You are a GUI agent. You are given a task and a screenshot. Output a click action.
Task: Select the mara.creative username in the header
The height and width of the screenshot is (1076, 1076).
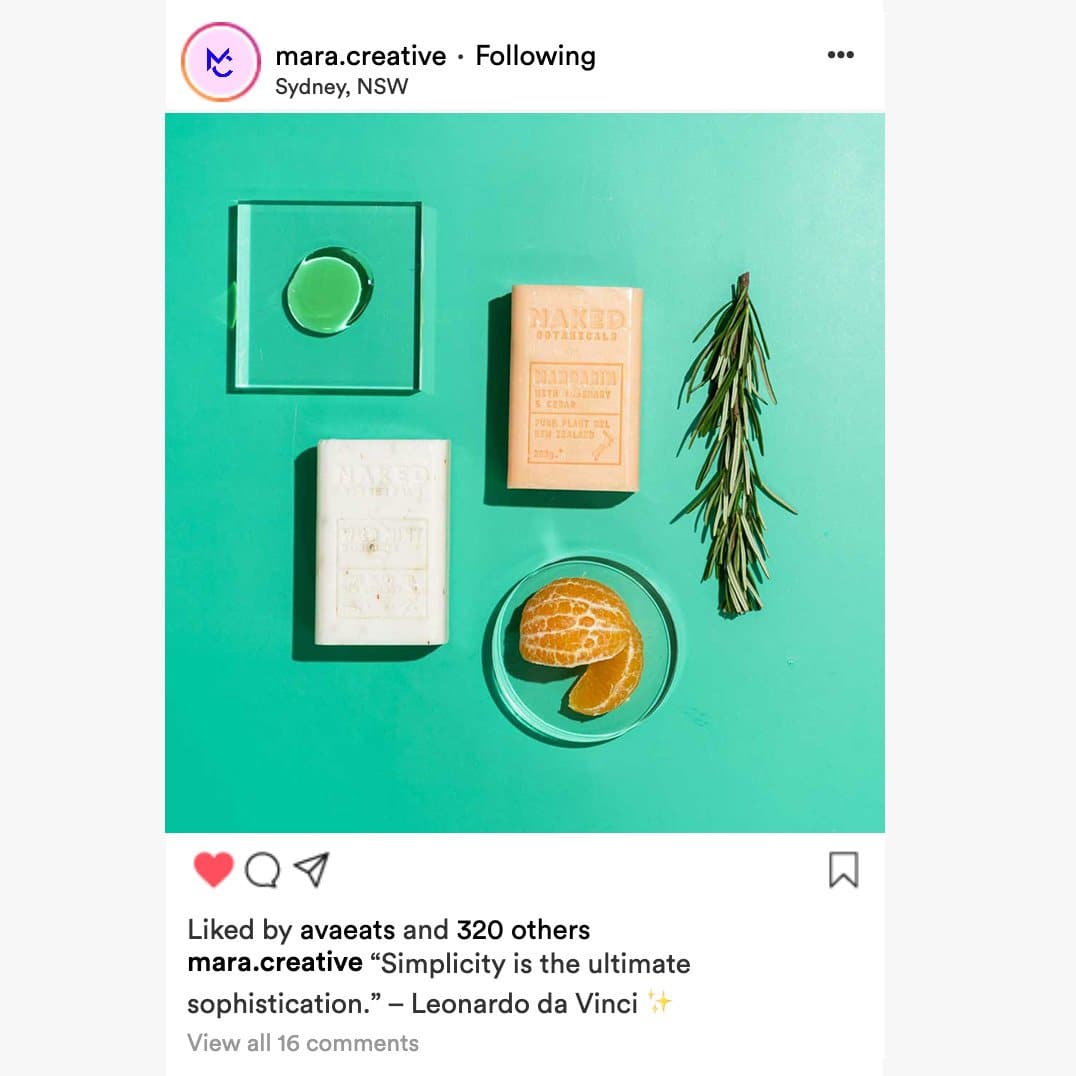coord(360,56)
